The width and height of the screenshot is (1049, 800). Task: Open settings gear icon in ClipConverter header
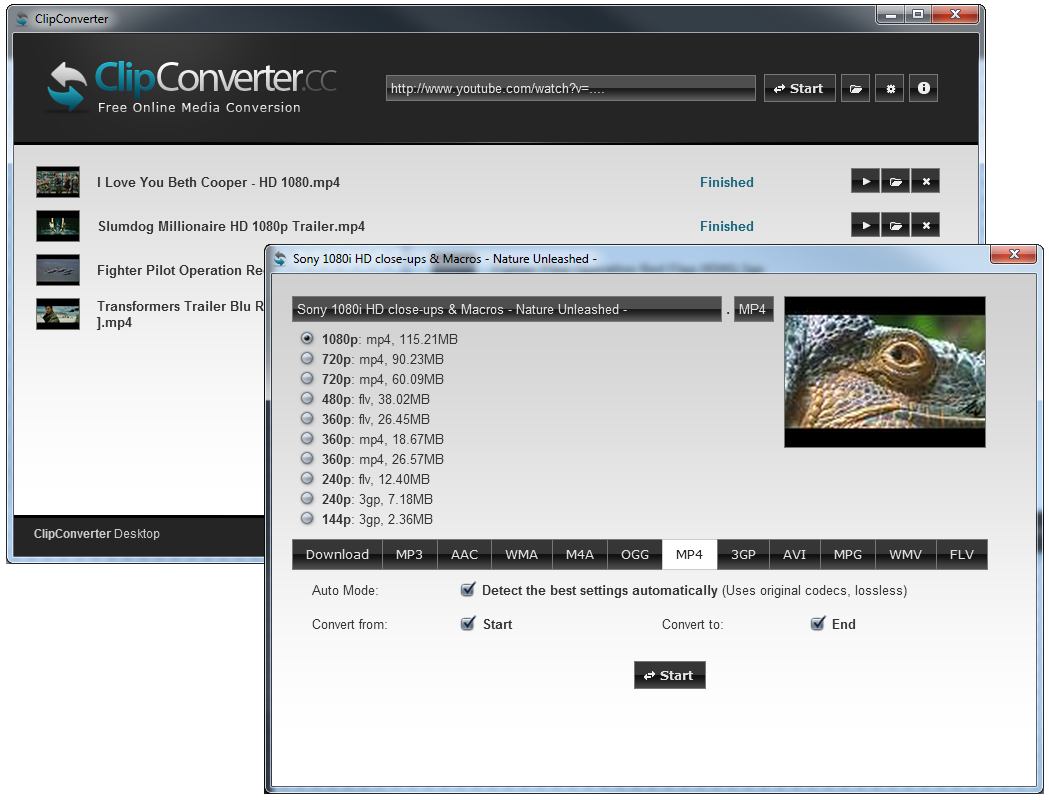(x=890, y=88)
